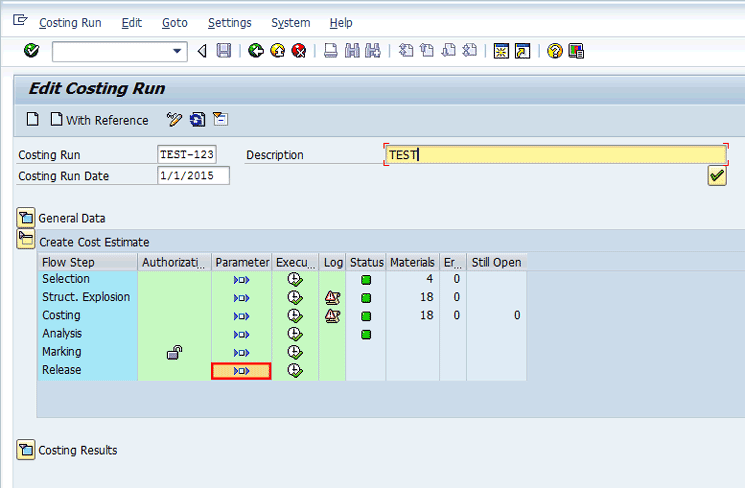The width and height of the screenshot is (745, 488).
Task: Go to Last Page icon
Action: tap(469, 50)
